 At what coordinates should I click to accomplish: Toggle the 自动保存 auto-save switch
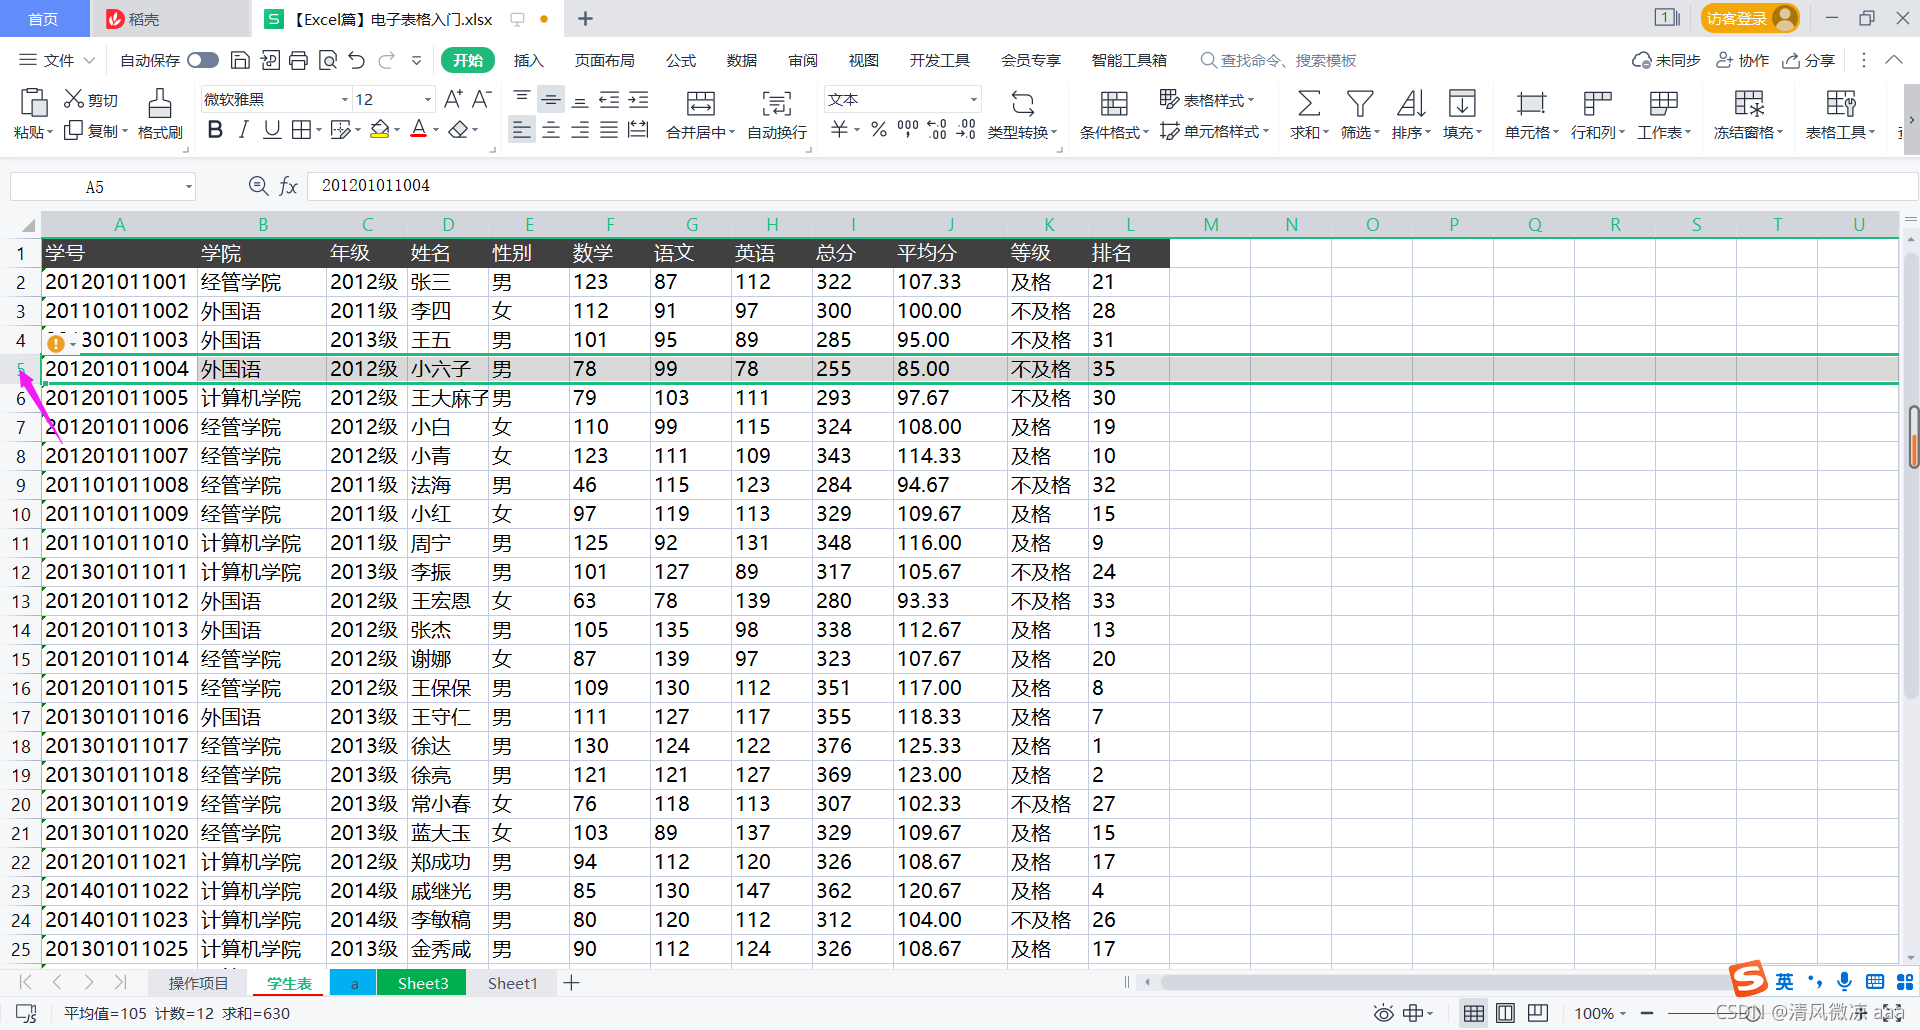tap(203, 61)
